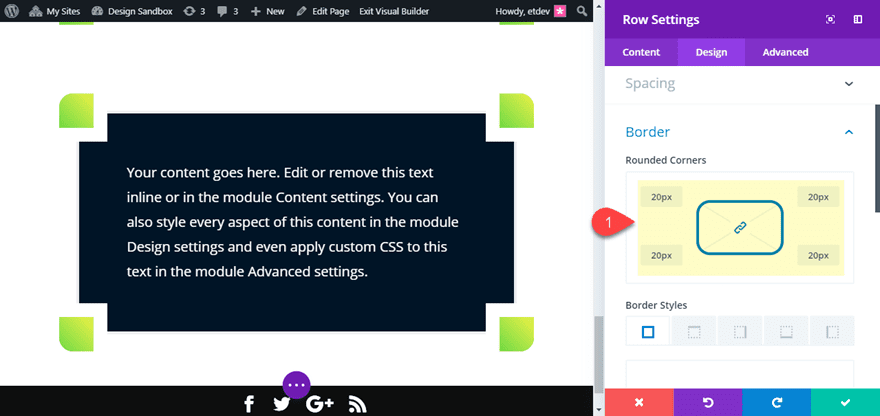The height and width of the screenshot is (416, 880).
Task: Click the top-left corner radius field
Action: click(x=661, y=197)
